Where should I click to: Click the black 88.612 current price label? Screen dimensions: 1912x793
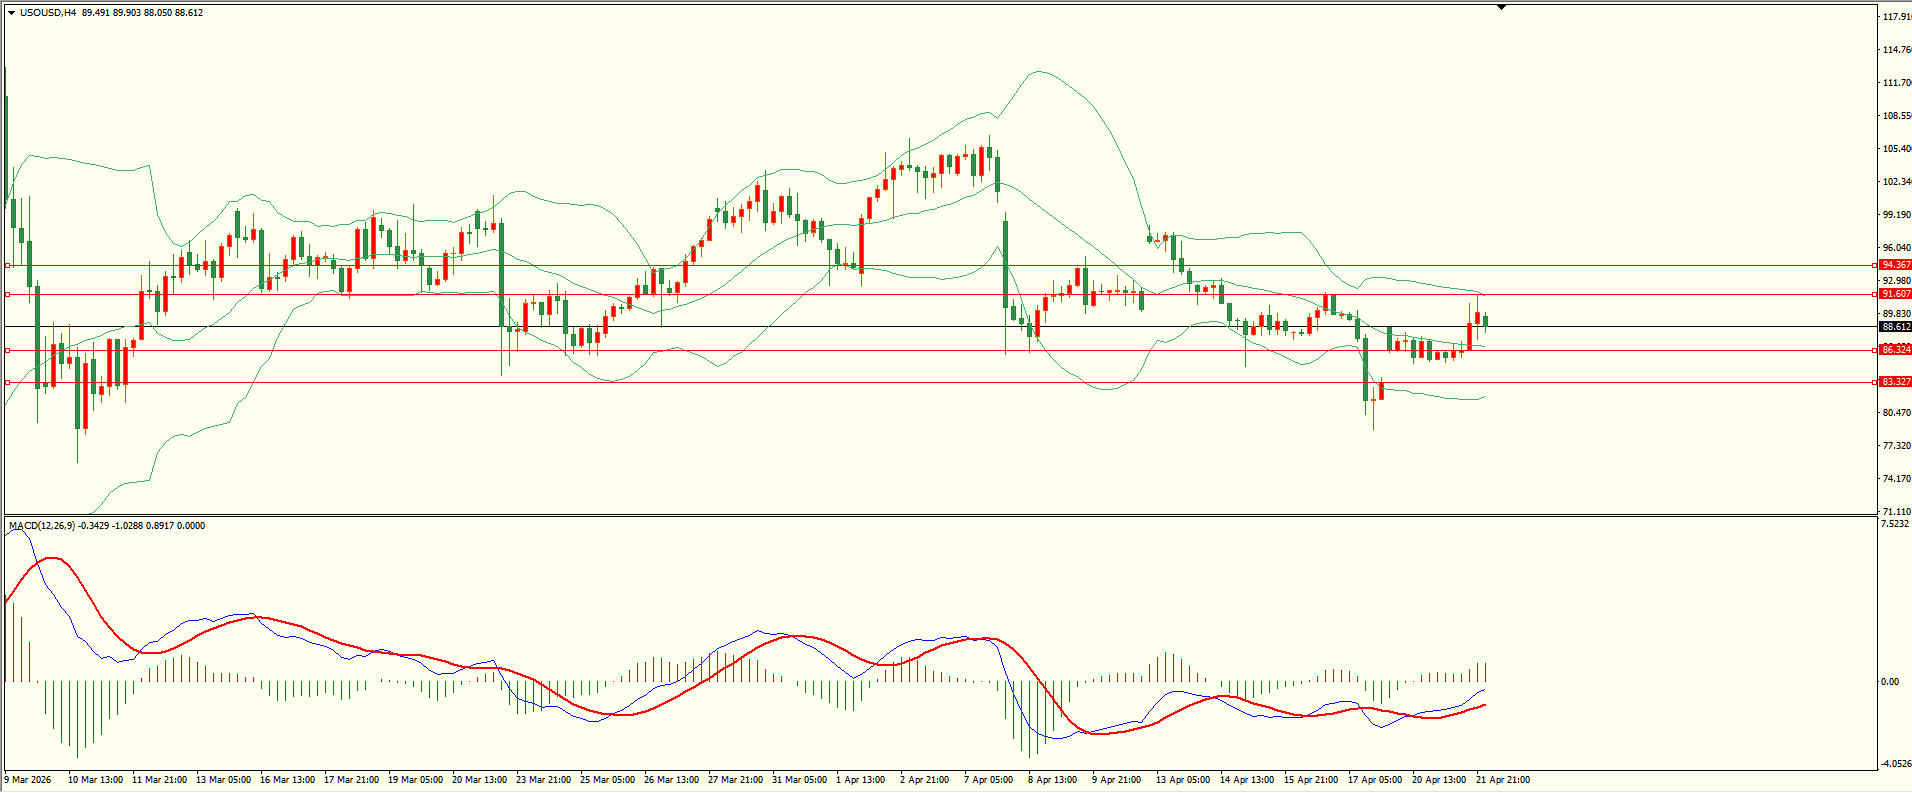coord(1895,327)
